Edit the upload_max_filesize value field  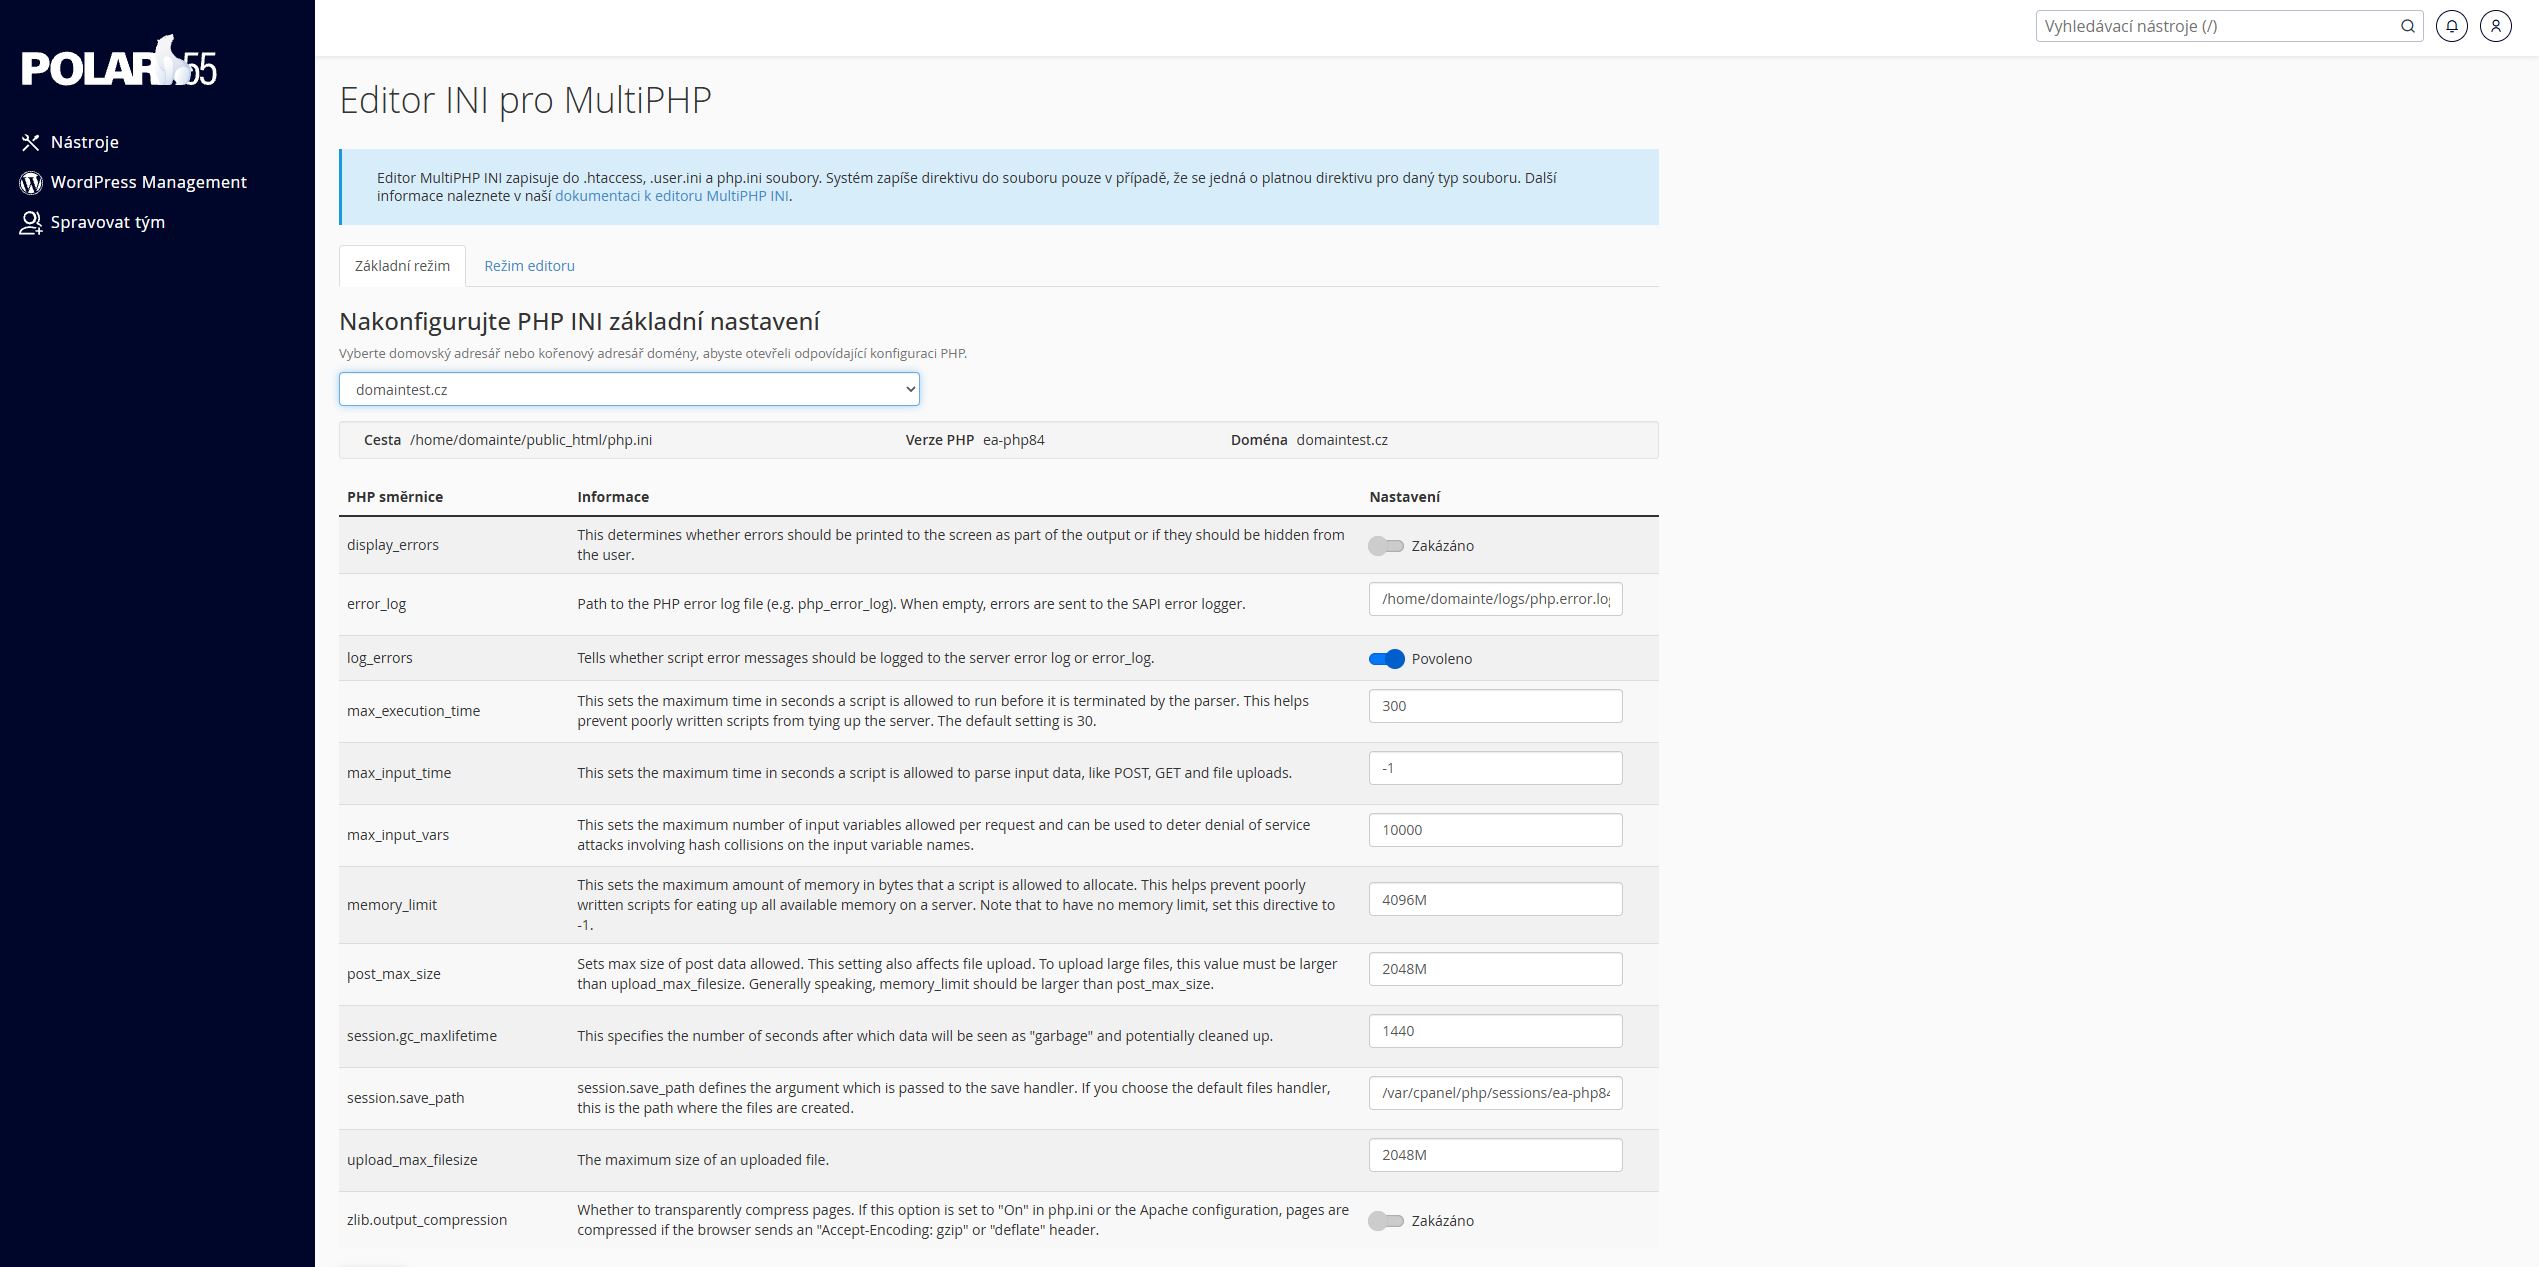1495,1155
